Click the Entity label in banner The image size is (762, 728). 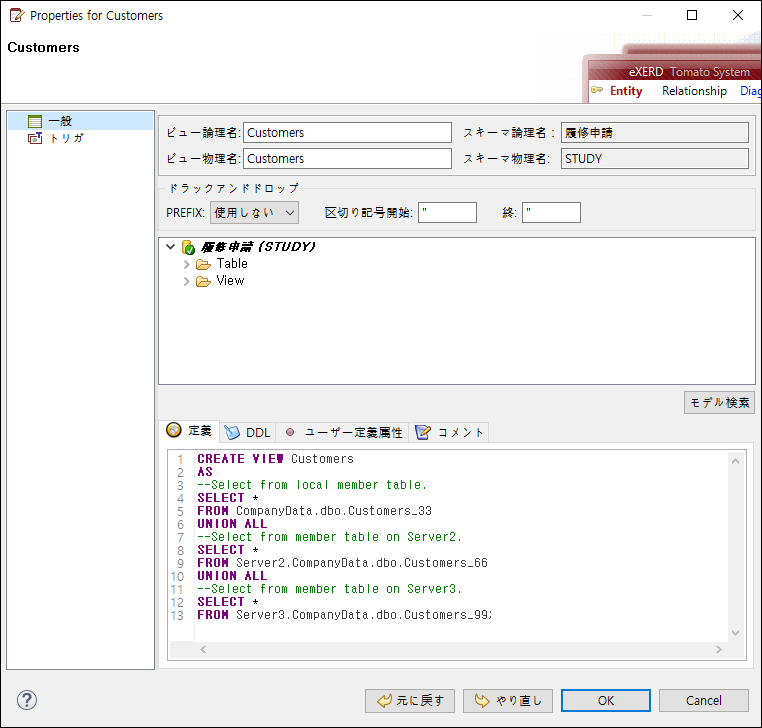626,91
